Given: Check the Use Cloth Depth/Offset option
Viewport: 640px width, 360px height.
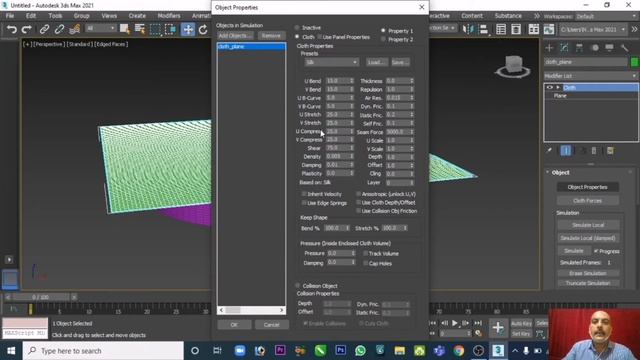Looking at the screenshot, I should tap(358, 202).
